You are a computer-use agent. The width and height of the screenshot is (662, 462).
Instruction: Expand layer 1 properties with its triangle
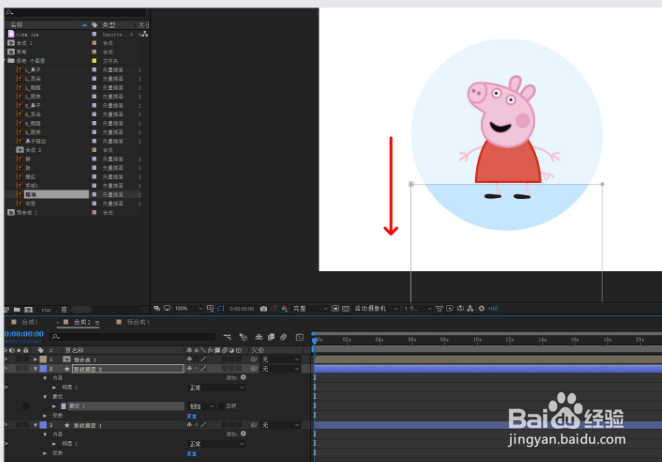(35, 359)
